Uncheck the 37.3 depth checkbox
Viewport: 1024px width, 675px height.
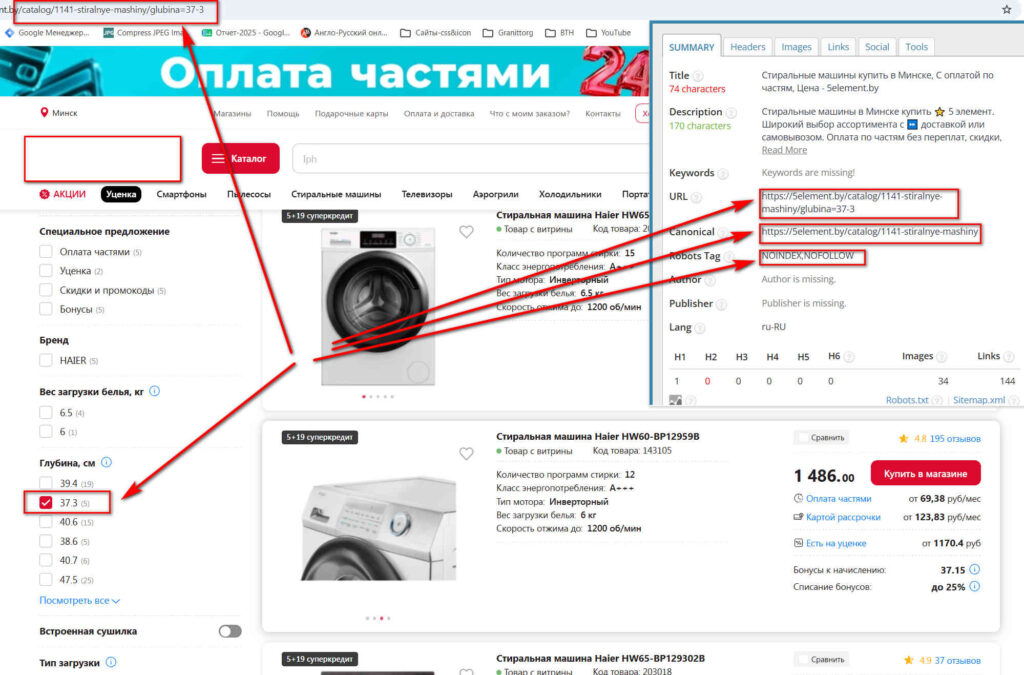coord(46,503)
